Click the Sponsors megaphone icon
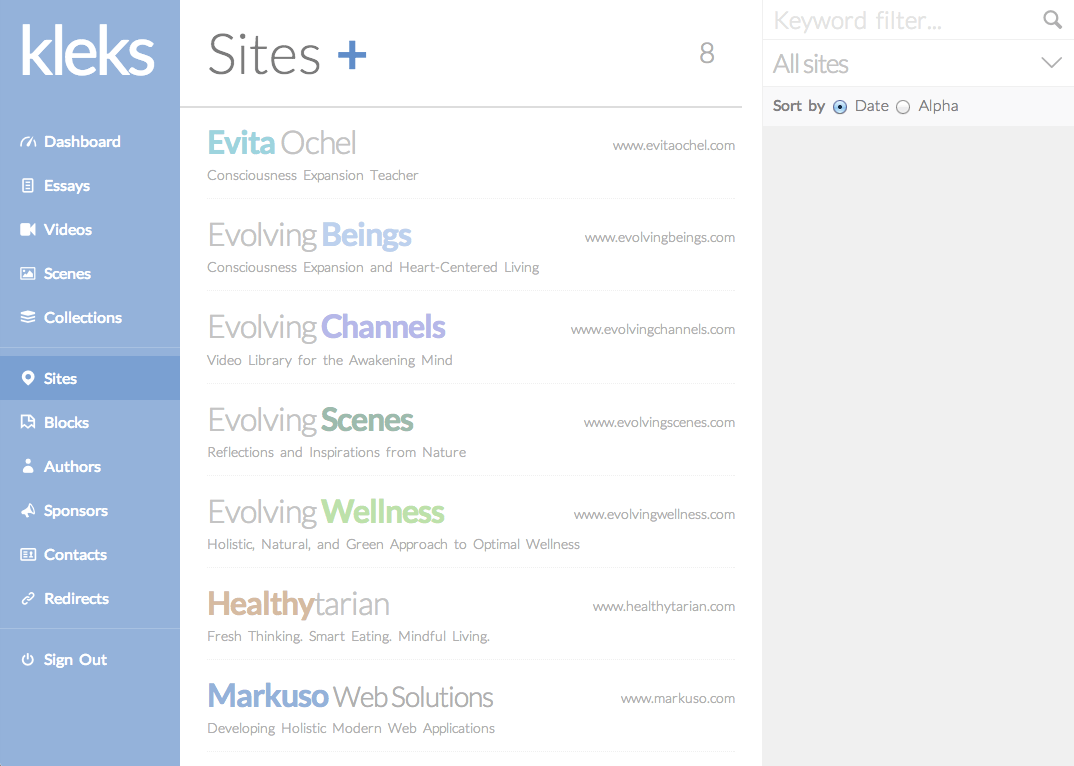 coord(28,510)
